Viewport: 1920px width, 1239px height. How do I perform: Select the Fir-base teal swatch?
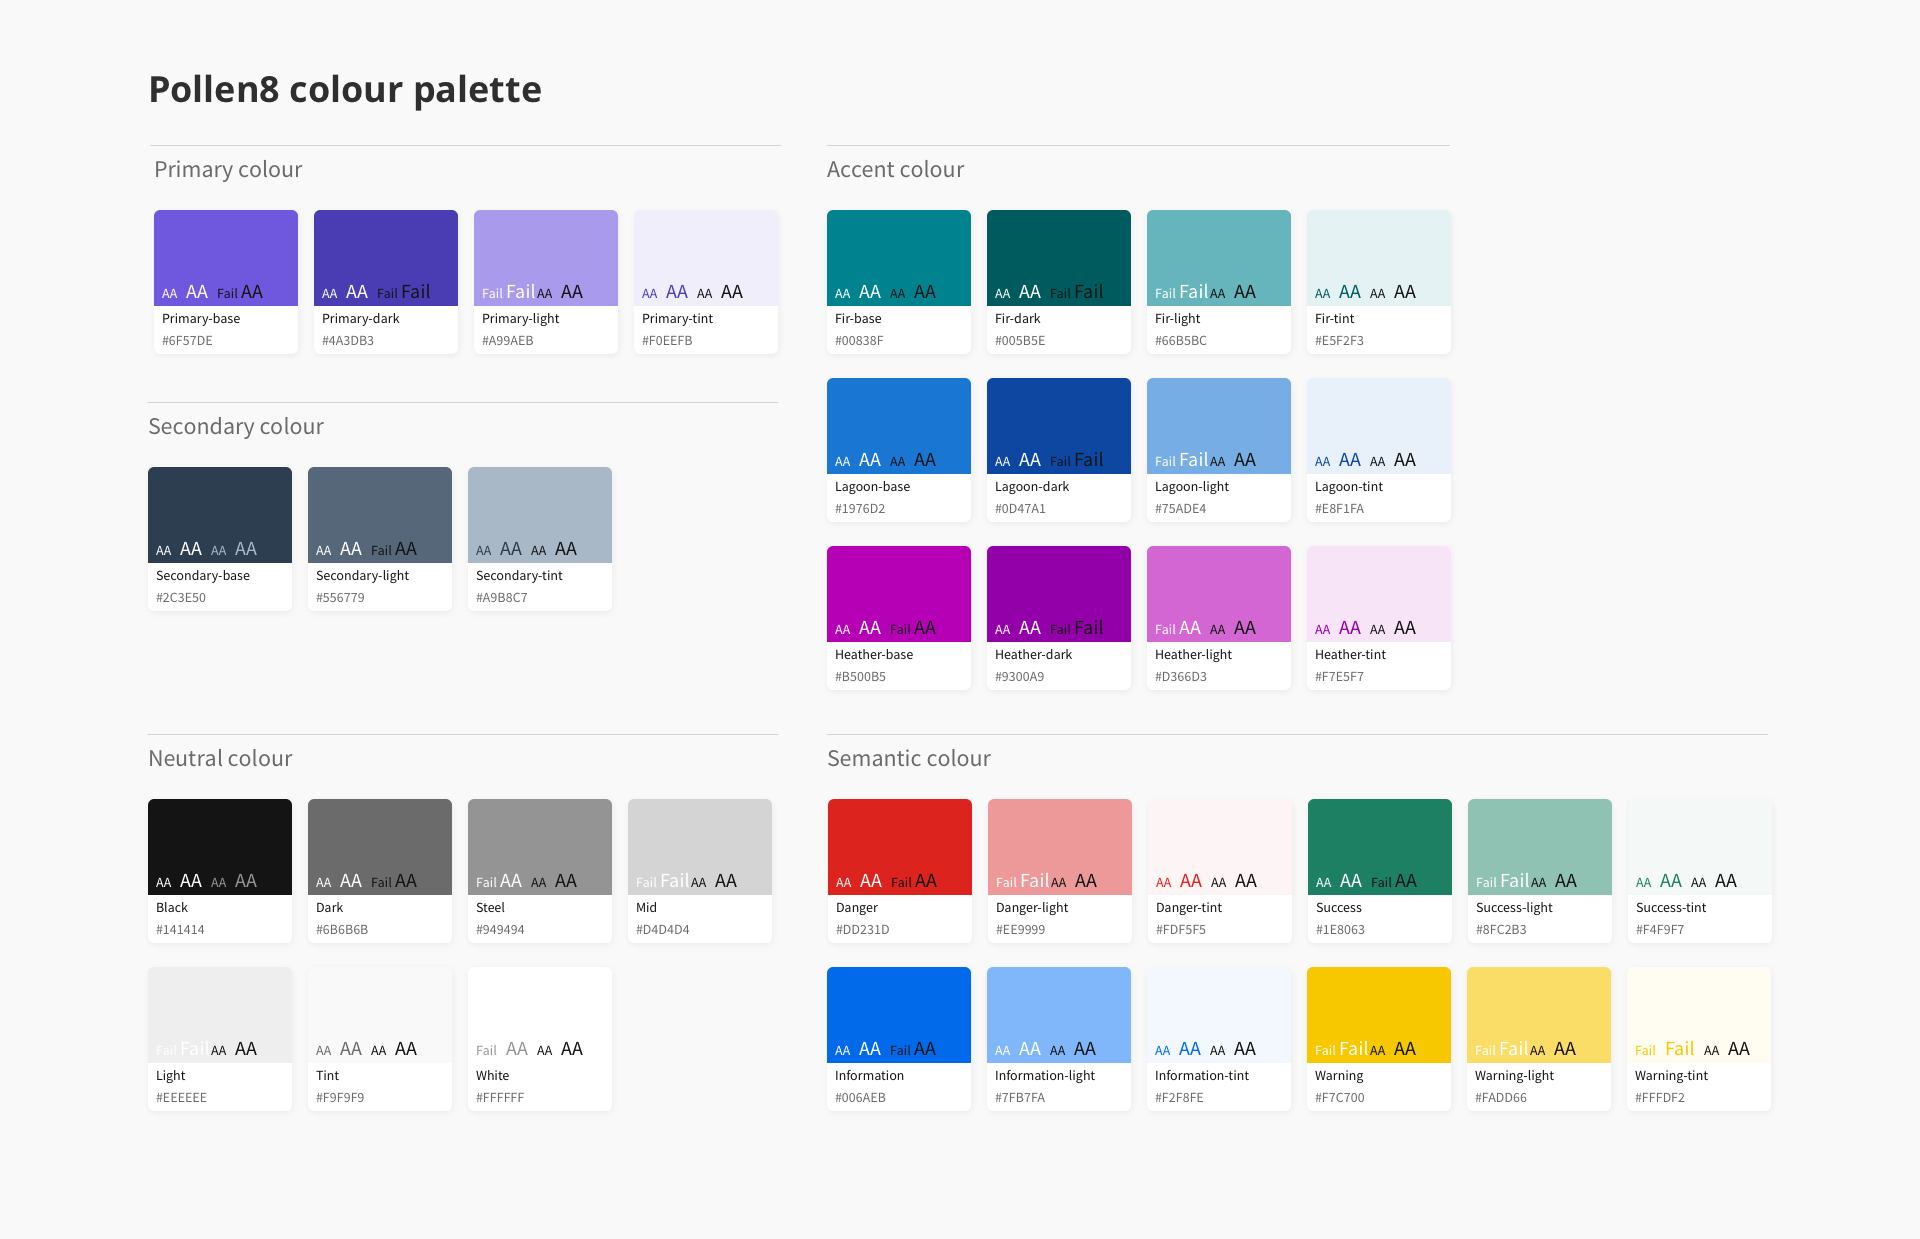tap(898, 257)
